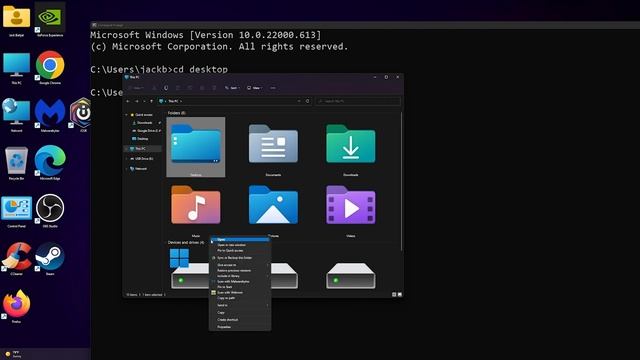Collapse the Quick access tree node
The width and height of the screenshot is (640, 360).
click(127, 115)
